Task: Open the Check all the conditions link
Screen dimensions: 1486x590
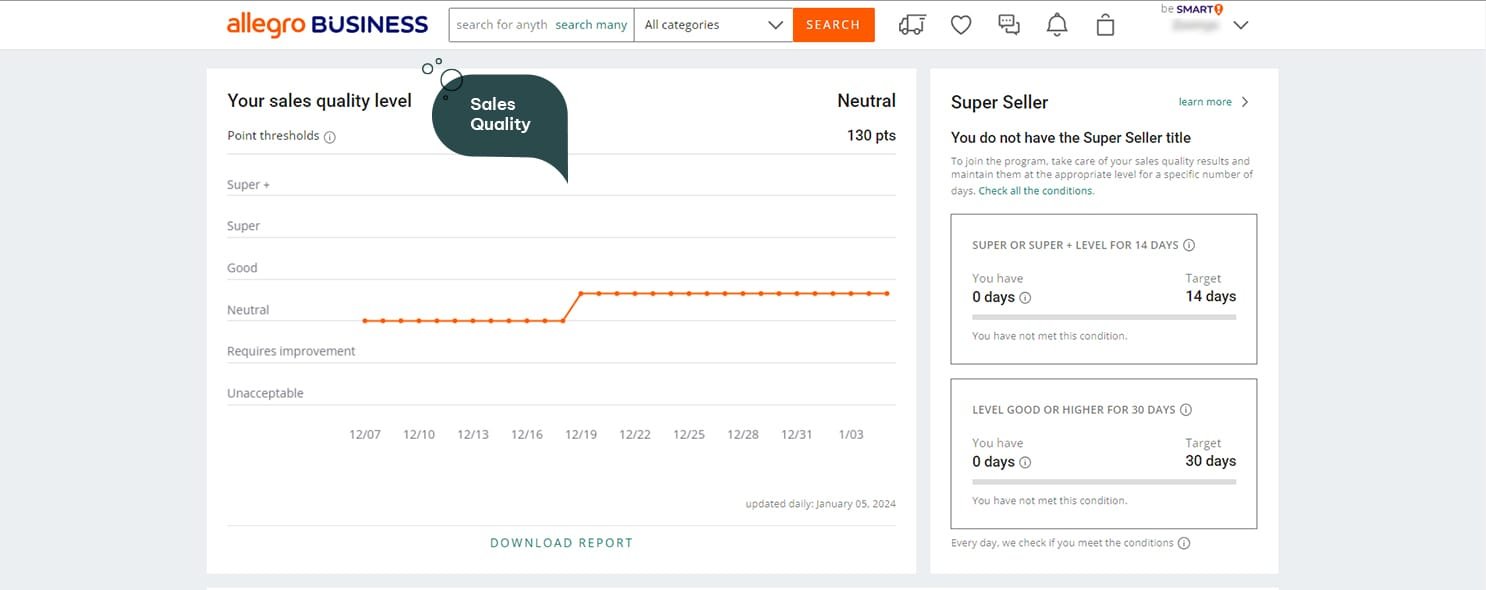Action: (x=1036, y=191)
